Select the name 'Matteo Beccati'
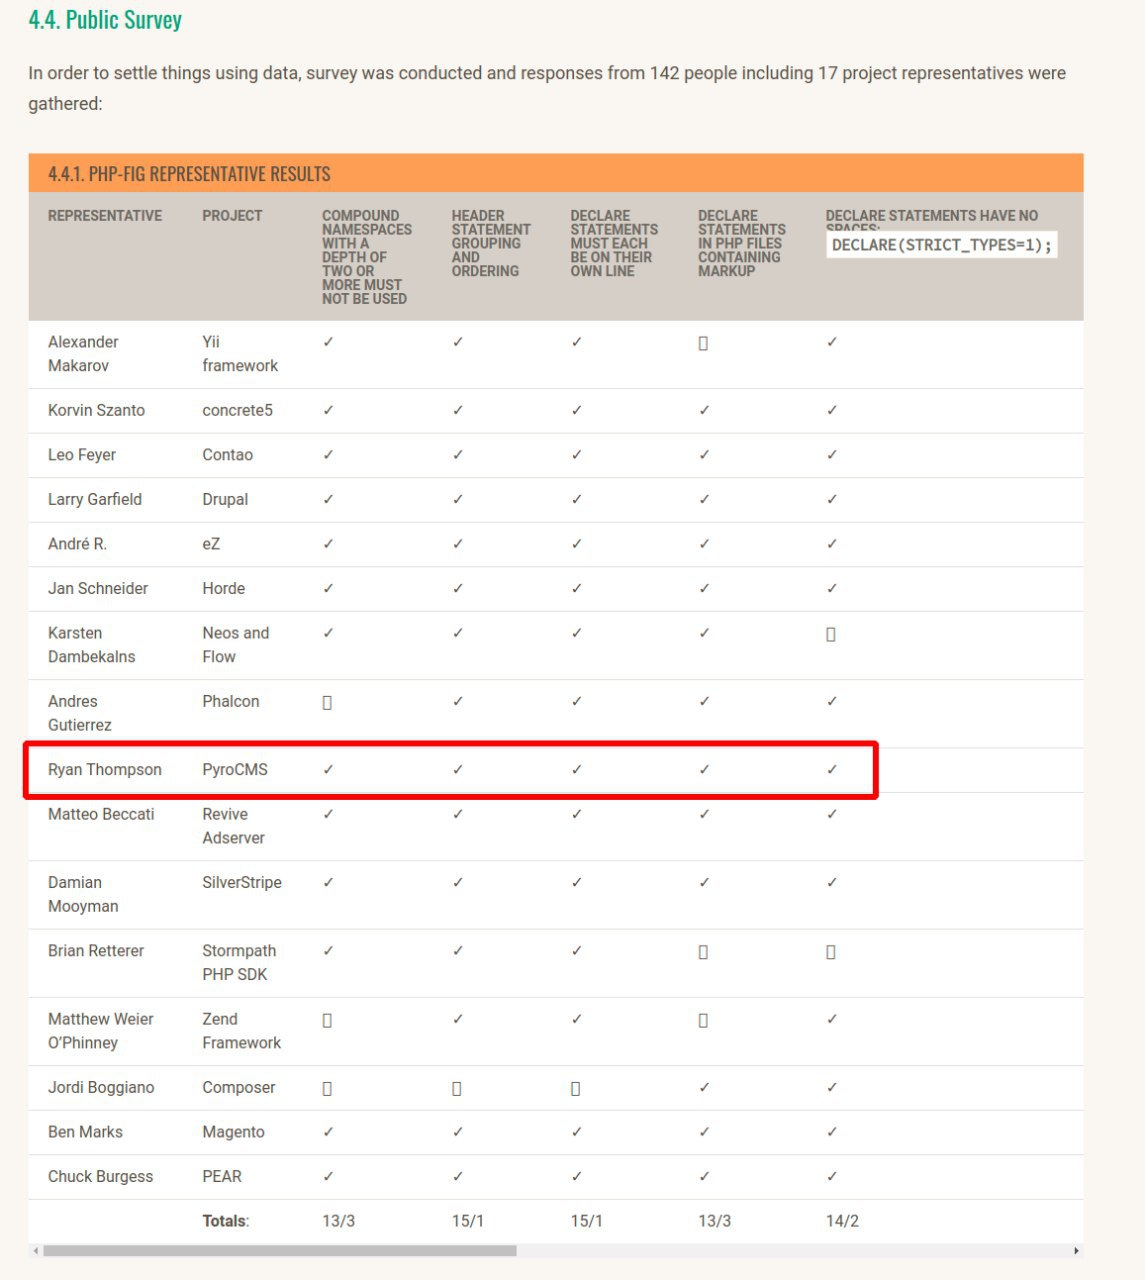1145x1280 pixels. click(101, 814)
